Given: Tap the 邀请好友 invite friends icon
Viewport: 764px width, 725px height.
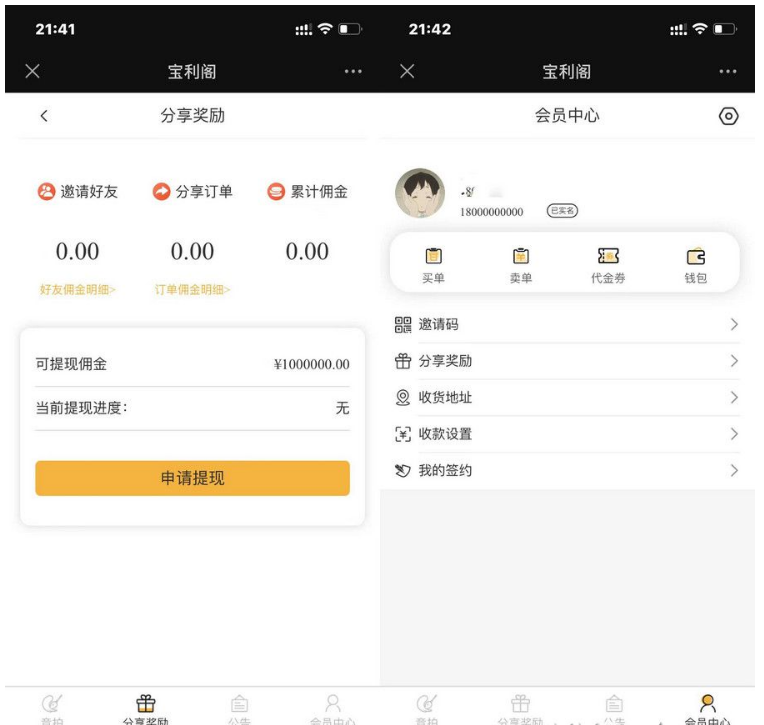Looking at the screenshot, I should pos(45,192).
